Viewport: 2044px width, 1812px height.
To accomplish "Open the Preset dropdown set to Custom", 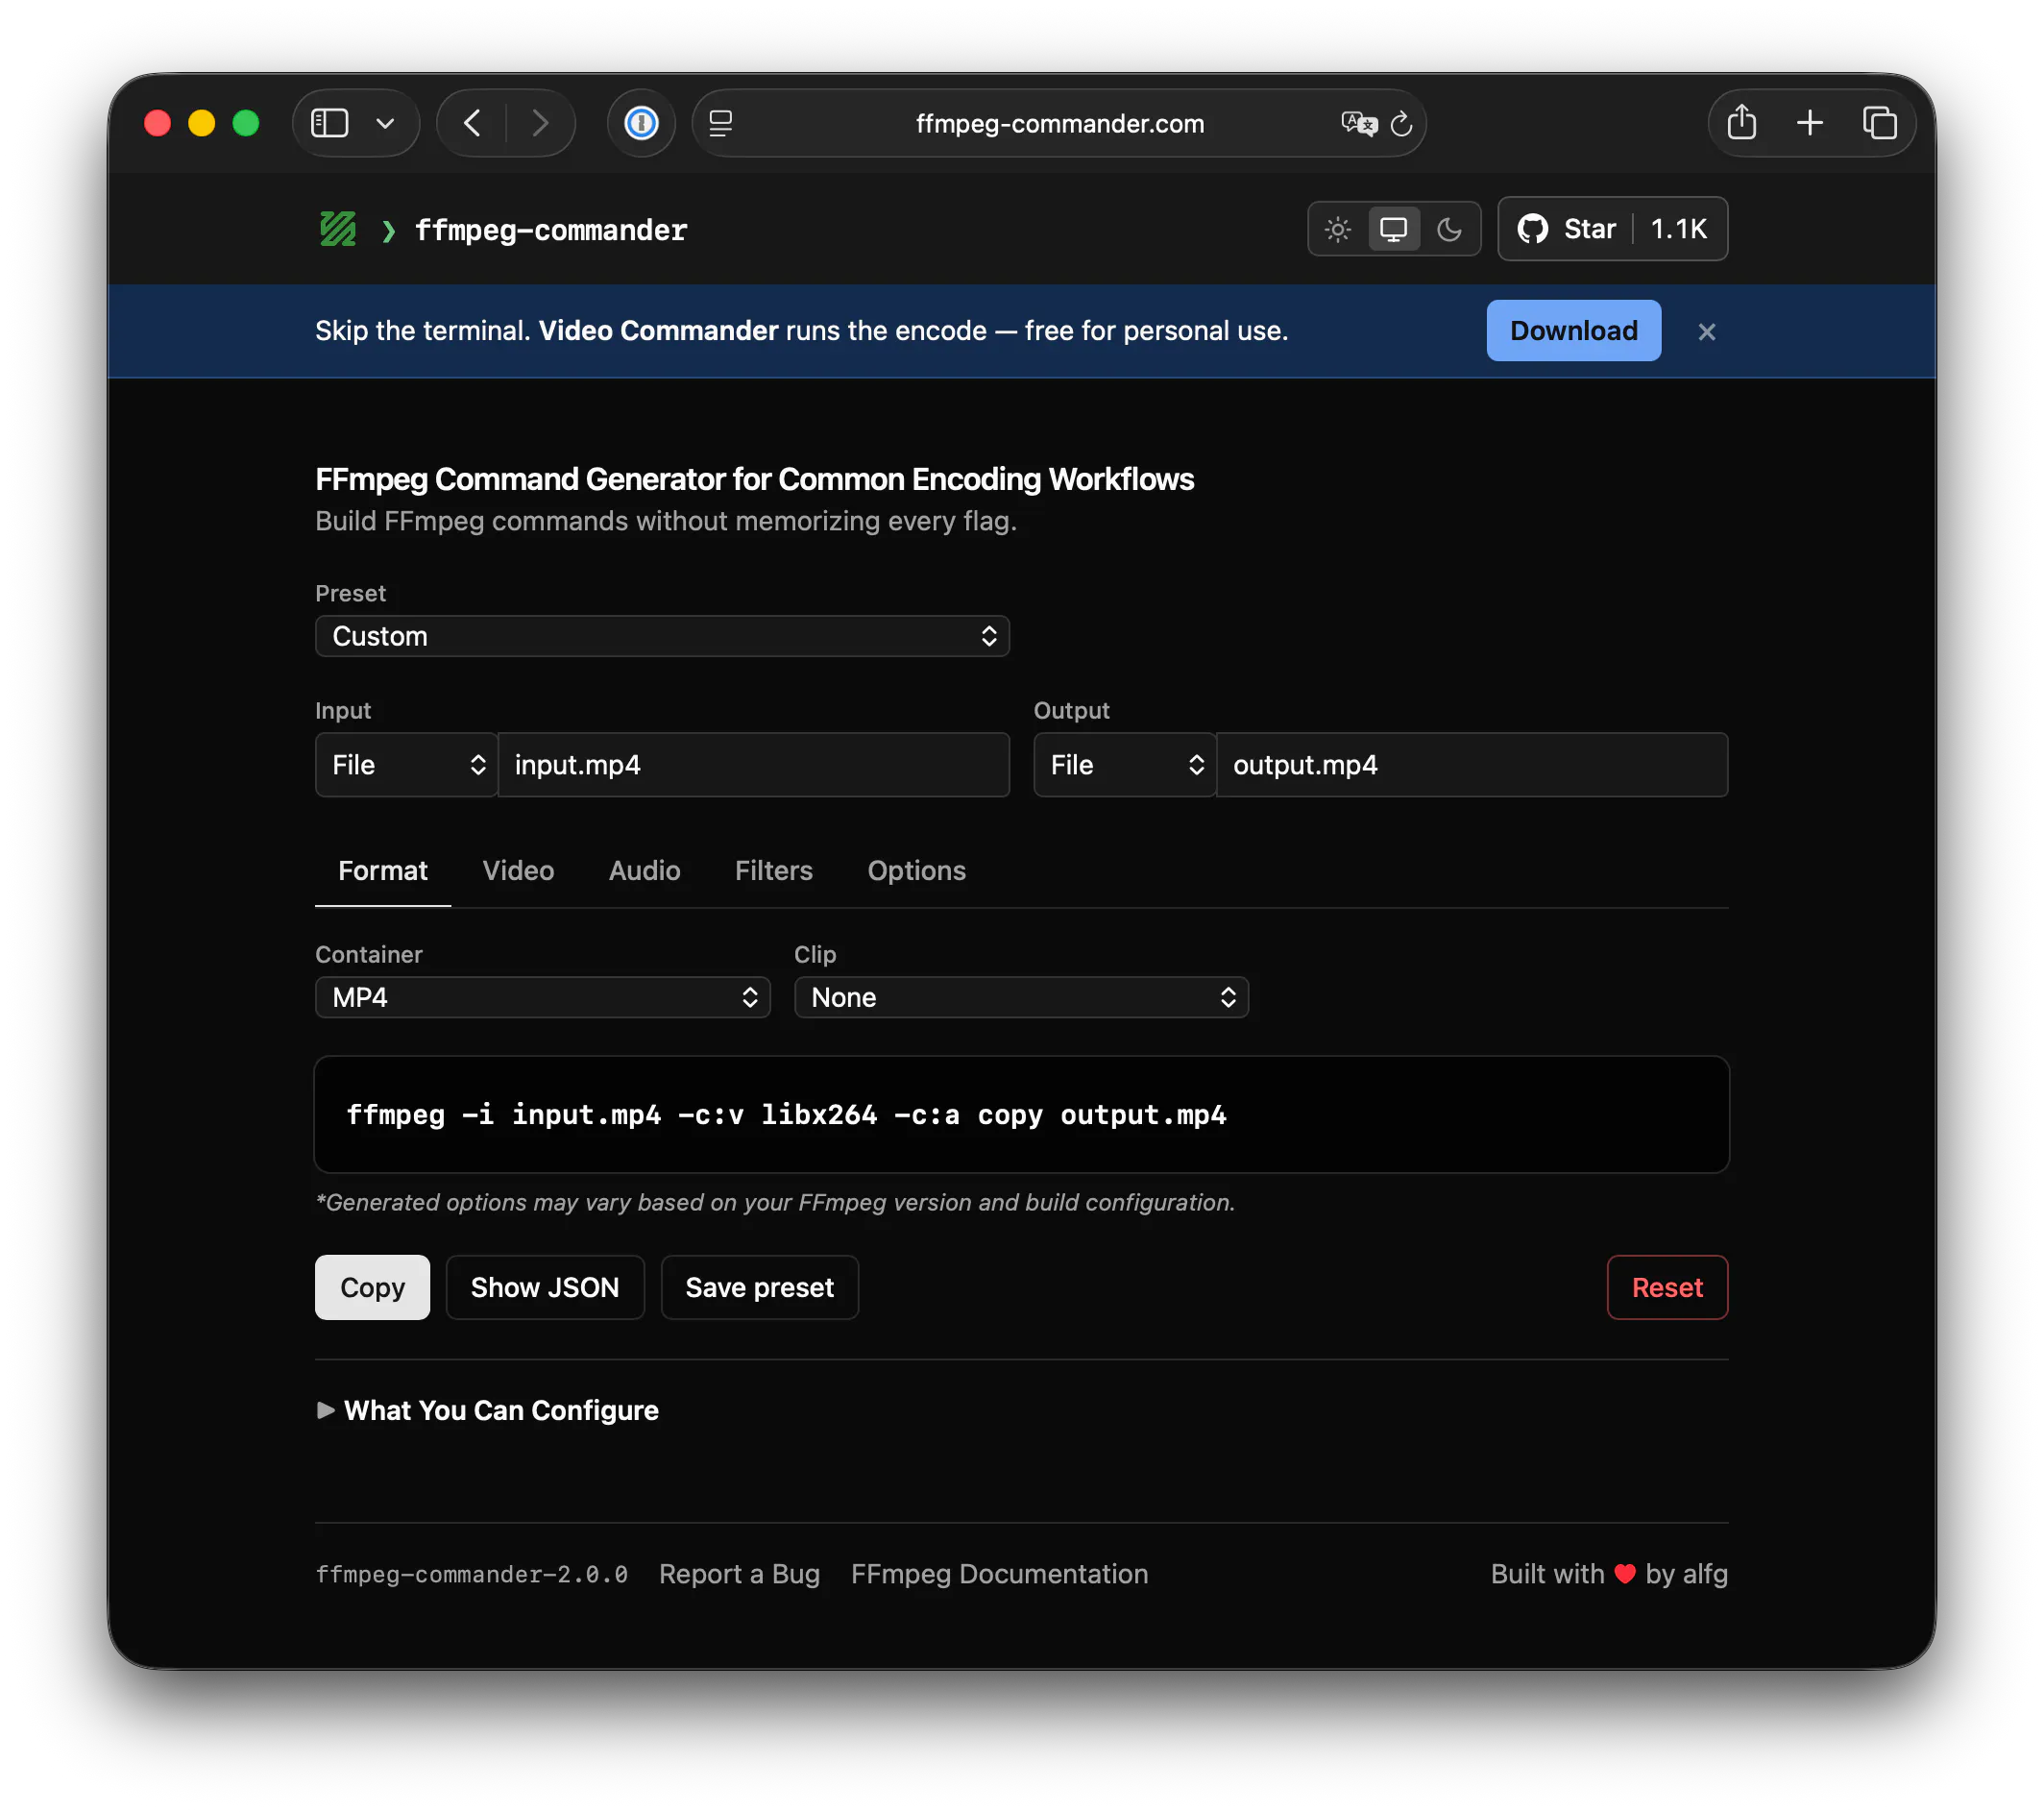I will coord(662,636).
